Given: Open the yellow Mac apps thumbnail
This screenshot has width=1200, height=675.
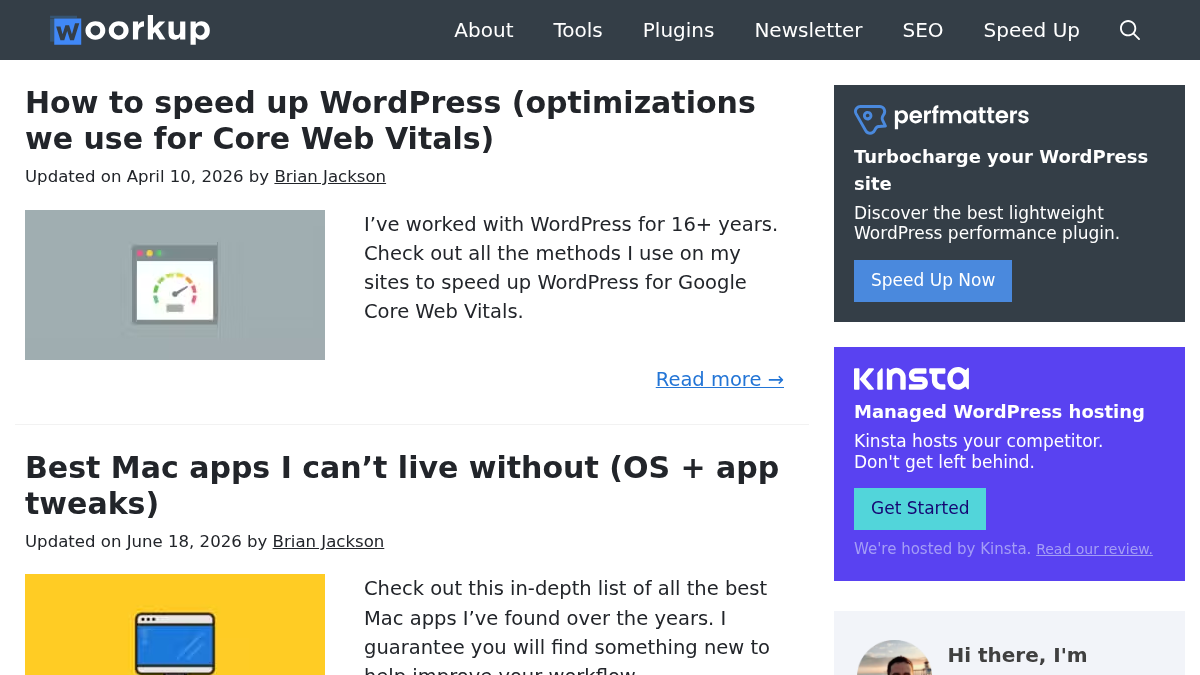Looking at the screenshot, I should click(175, 624).
